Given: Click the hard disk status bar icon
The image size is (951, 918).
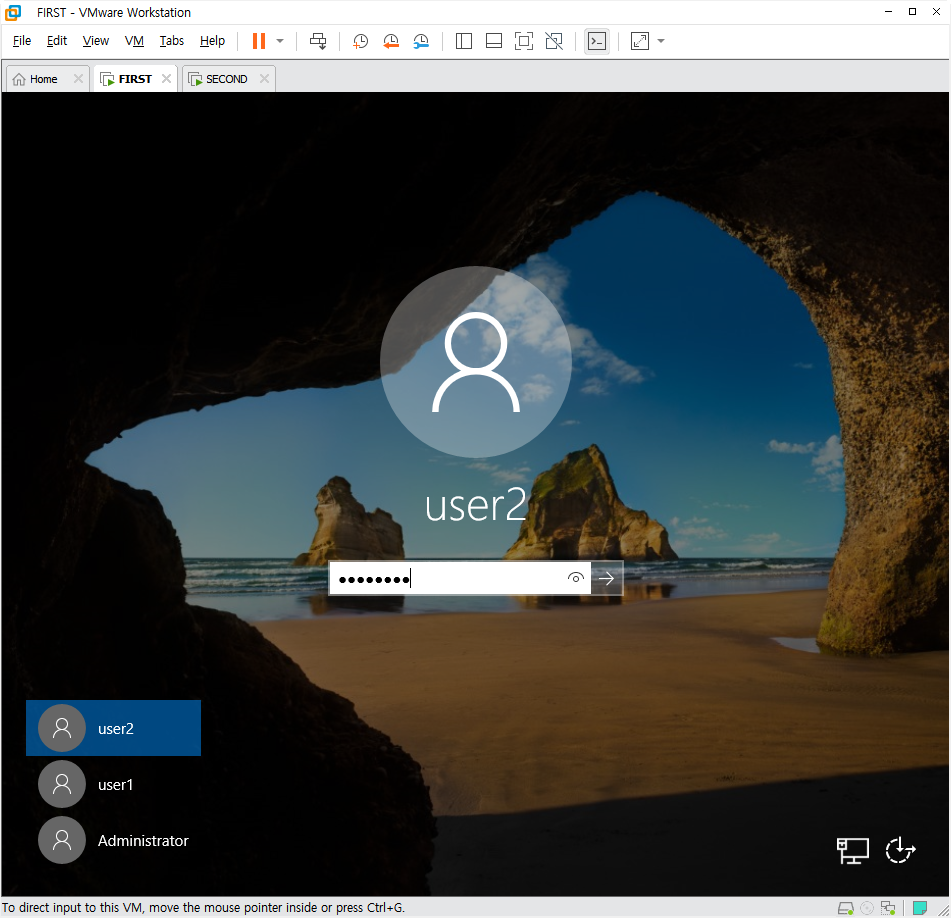Looking at the screenshot, I should 845,908.
